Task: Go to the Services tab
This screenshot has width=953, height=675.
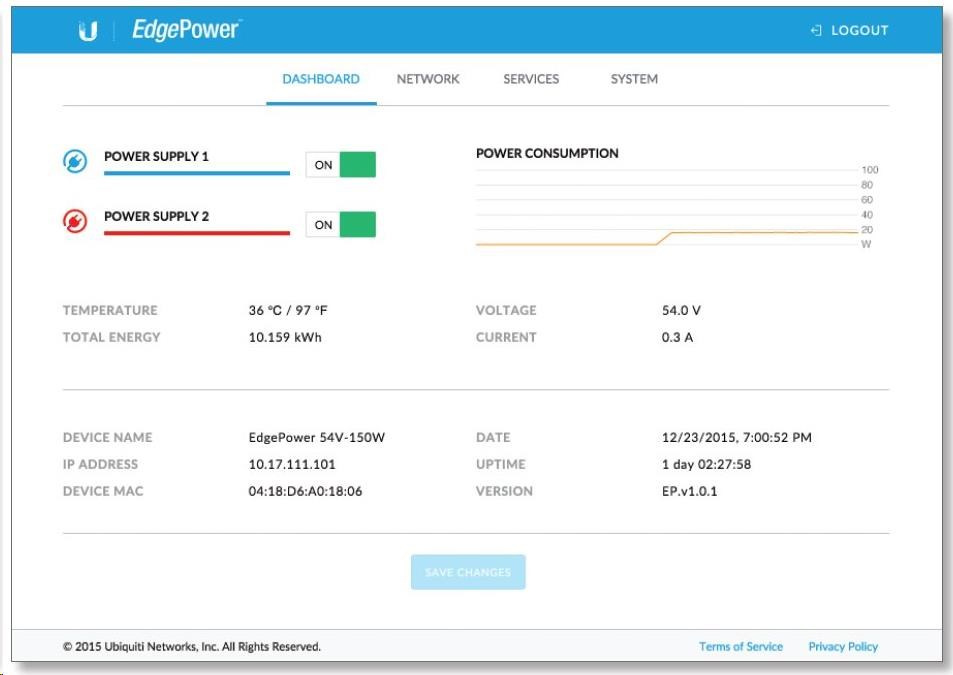Action: [531, 79]
